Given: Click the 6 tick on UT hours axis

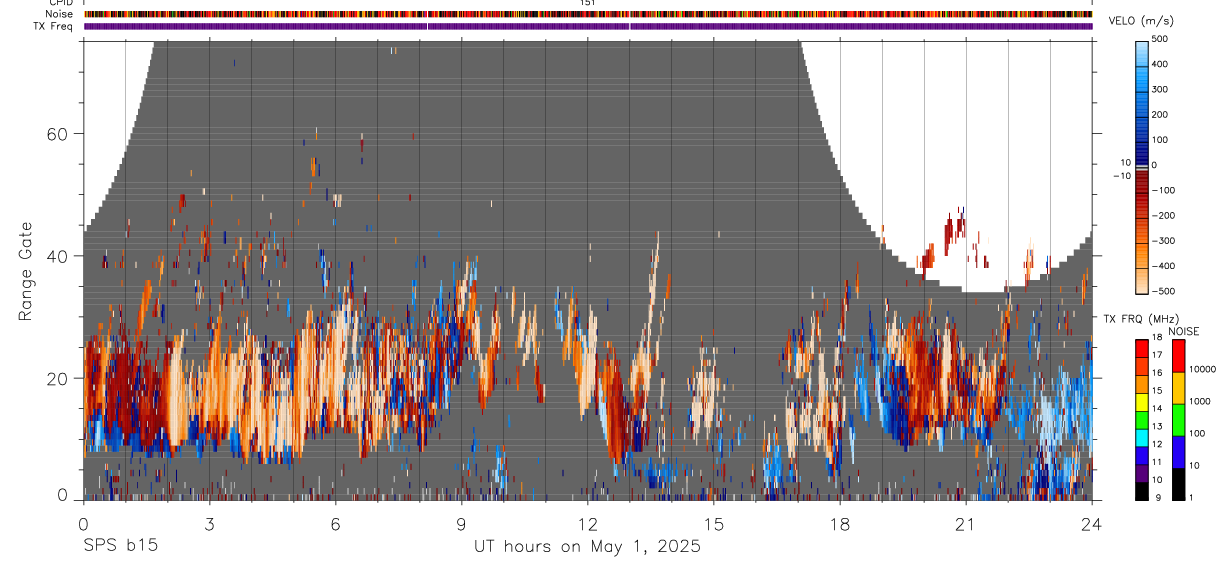Looking at the screenshot, I should (335, 524).
